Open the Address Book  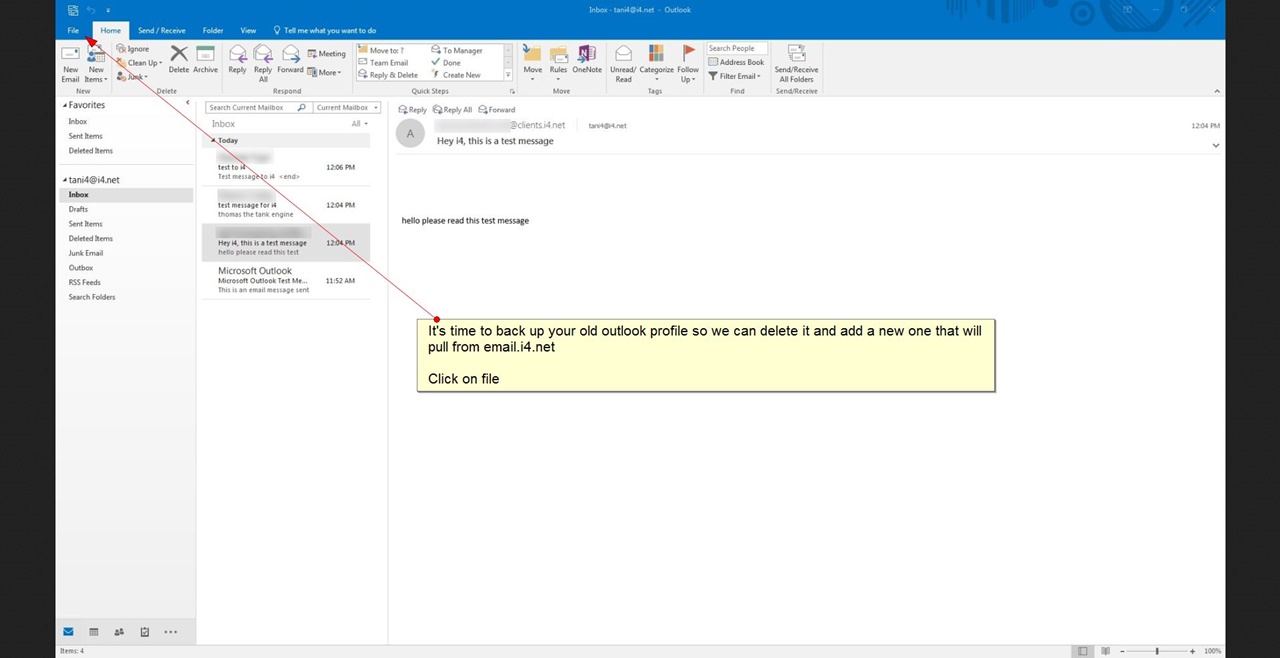(x=736, y=62)
